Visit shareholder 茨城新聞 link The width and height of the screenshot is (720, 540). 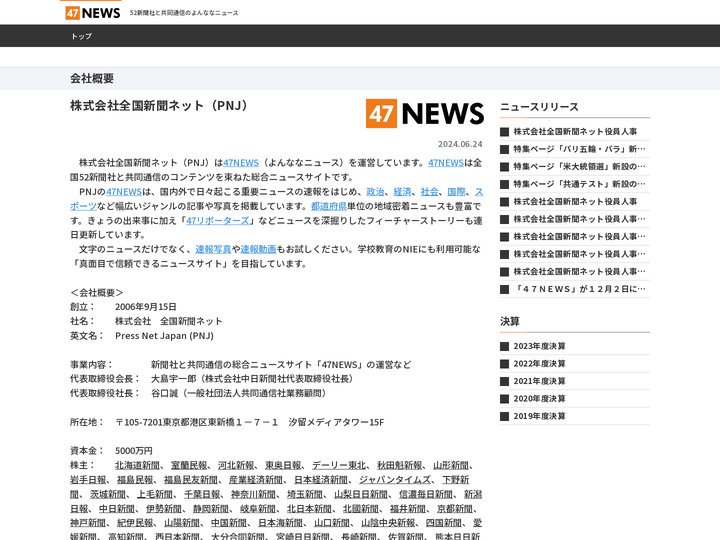coord(108,494)
